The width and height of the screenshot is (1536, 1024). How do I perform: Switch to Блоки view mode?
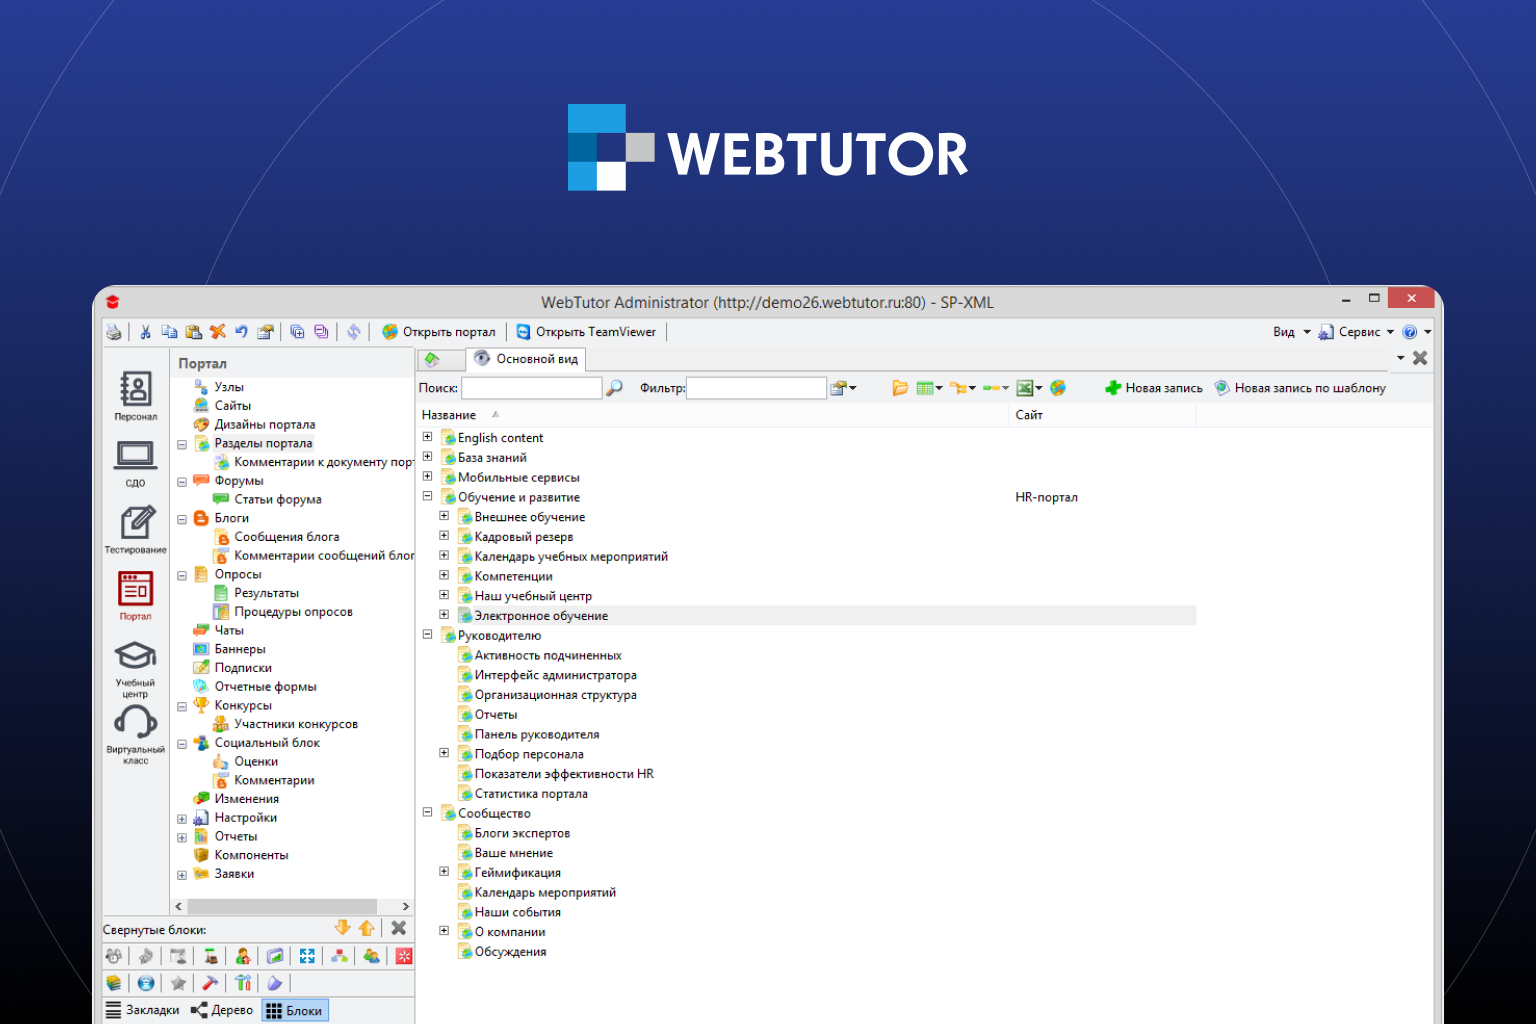295,1010
